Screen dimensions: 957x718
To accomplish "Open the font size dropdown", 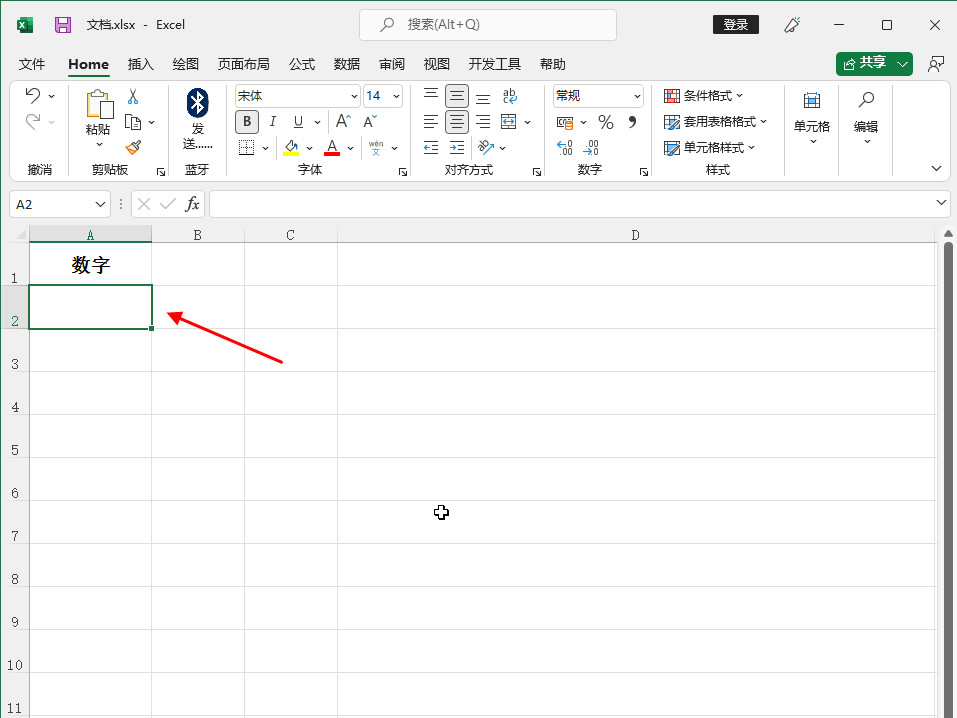I will pyautogui.click(x=396, y=96).
